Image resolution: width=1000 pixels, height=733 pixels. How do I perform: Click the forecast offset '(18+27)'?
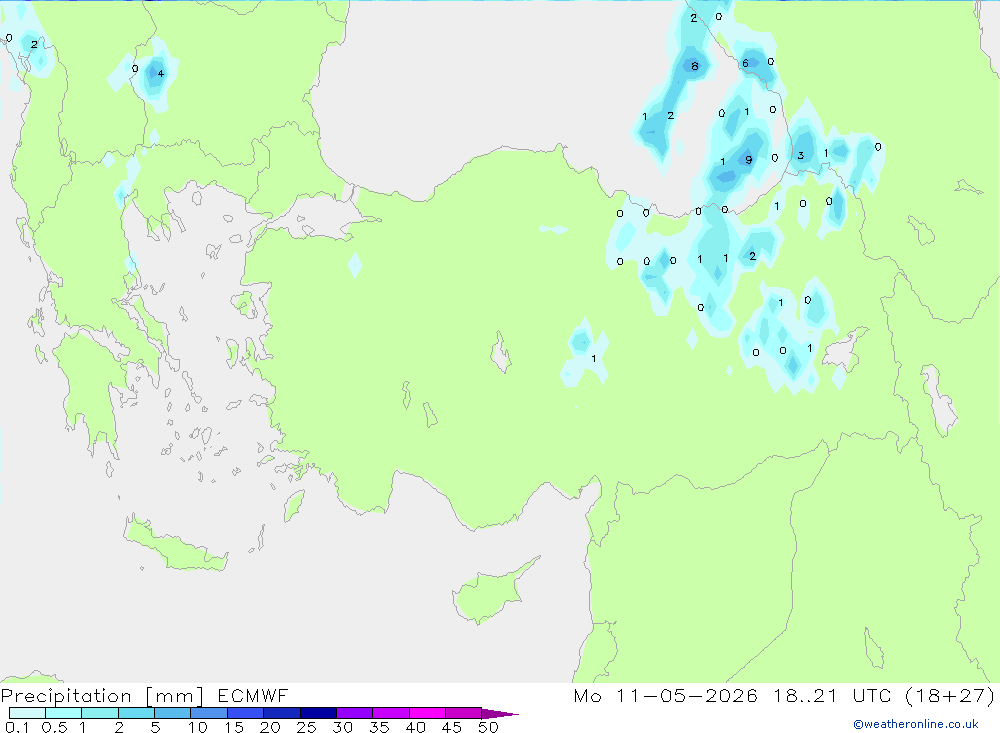[x=950, y=696]
